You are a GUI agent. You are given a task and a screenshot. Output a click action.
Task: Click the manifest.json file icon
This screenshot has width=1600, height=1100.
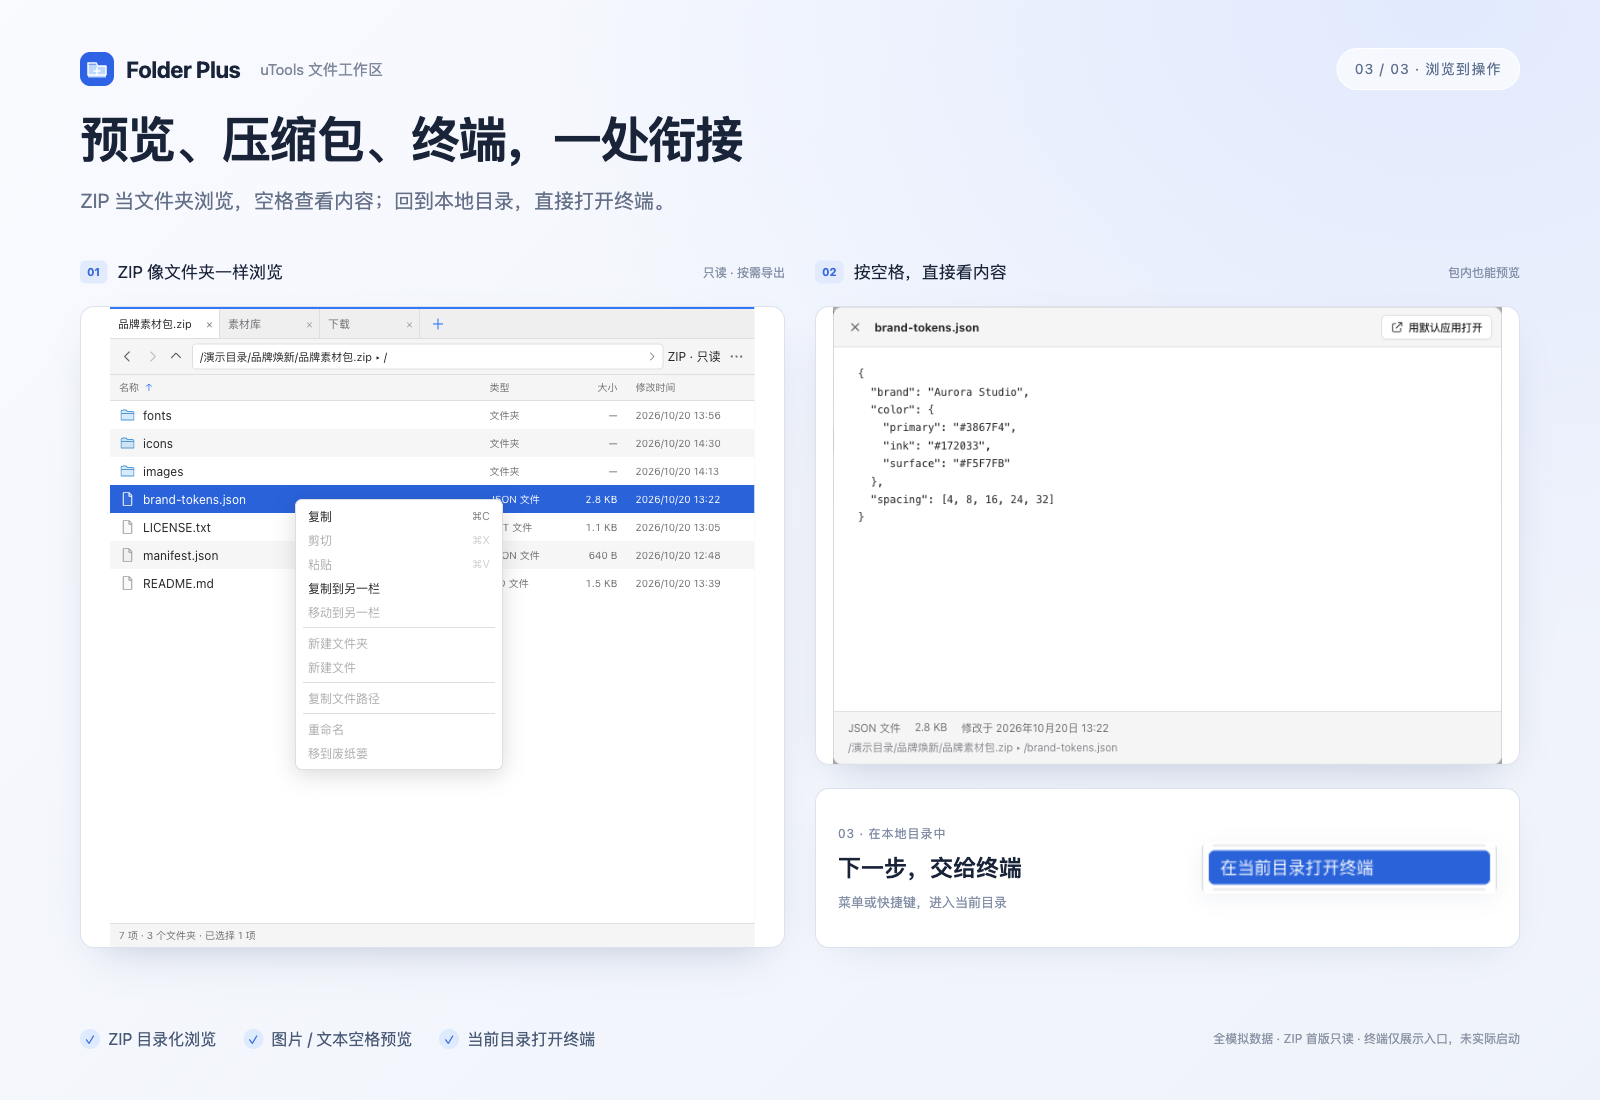pyautogui.click(x=127, y=555)
